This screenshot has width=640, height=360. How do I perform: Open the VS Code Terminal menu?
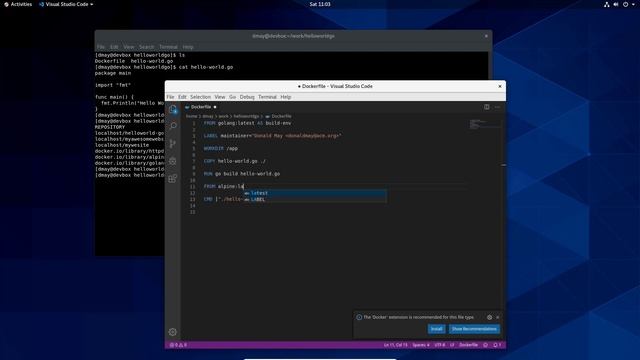click(267, 97)
